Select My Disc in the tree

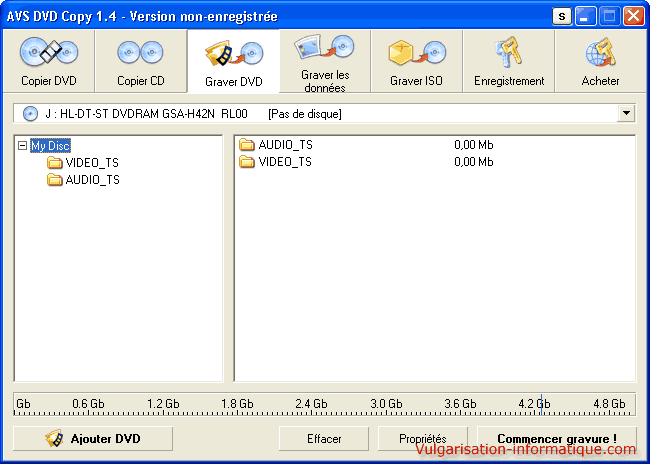pyautogui.click(x=51, y=146)
